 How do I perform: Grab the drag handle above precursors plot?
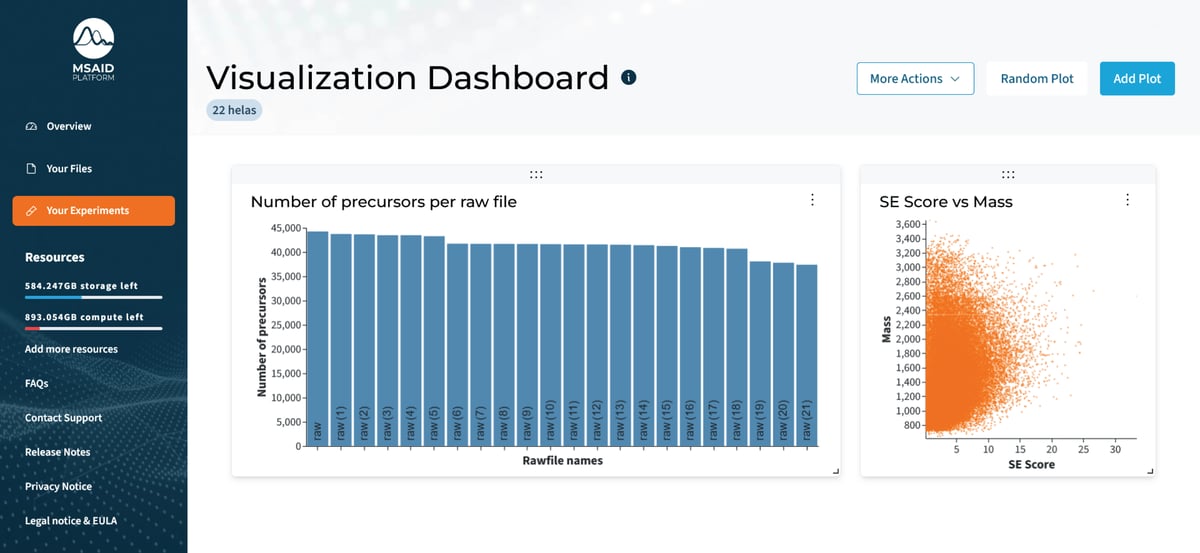pyautogui.click(x=536, y=174)
